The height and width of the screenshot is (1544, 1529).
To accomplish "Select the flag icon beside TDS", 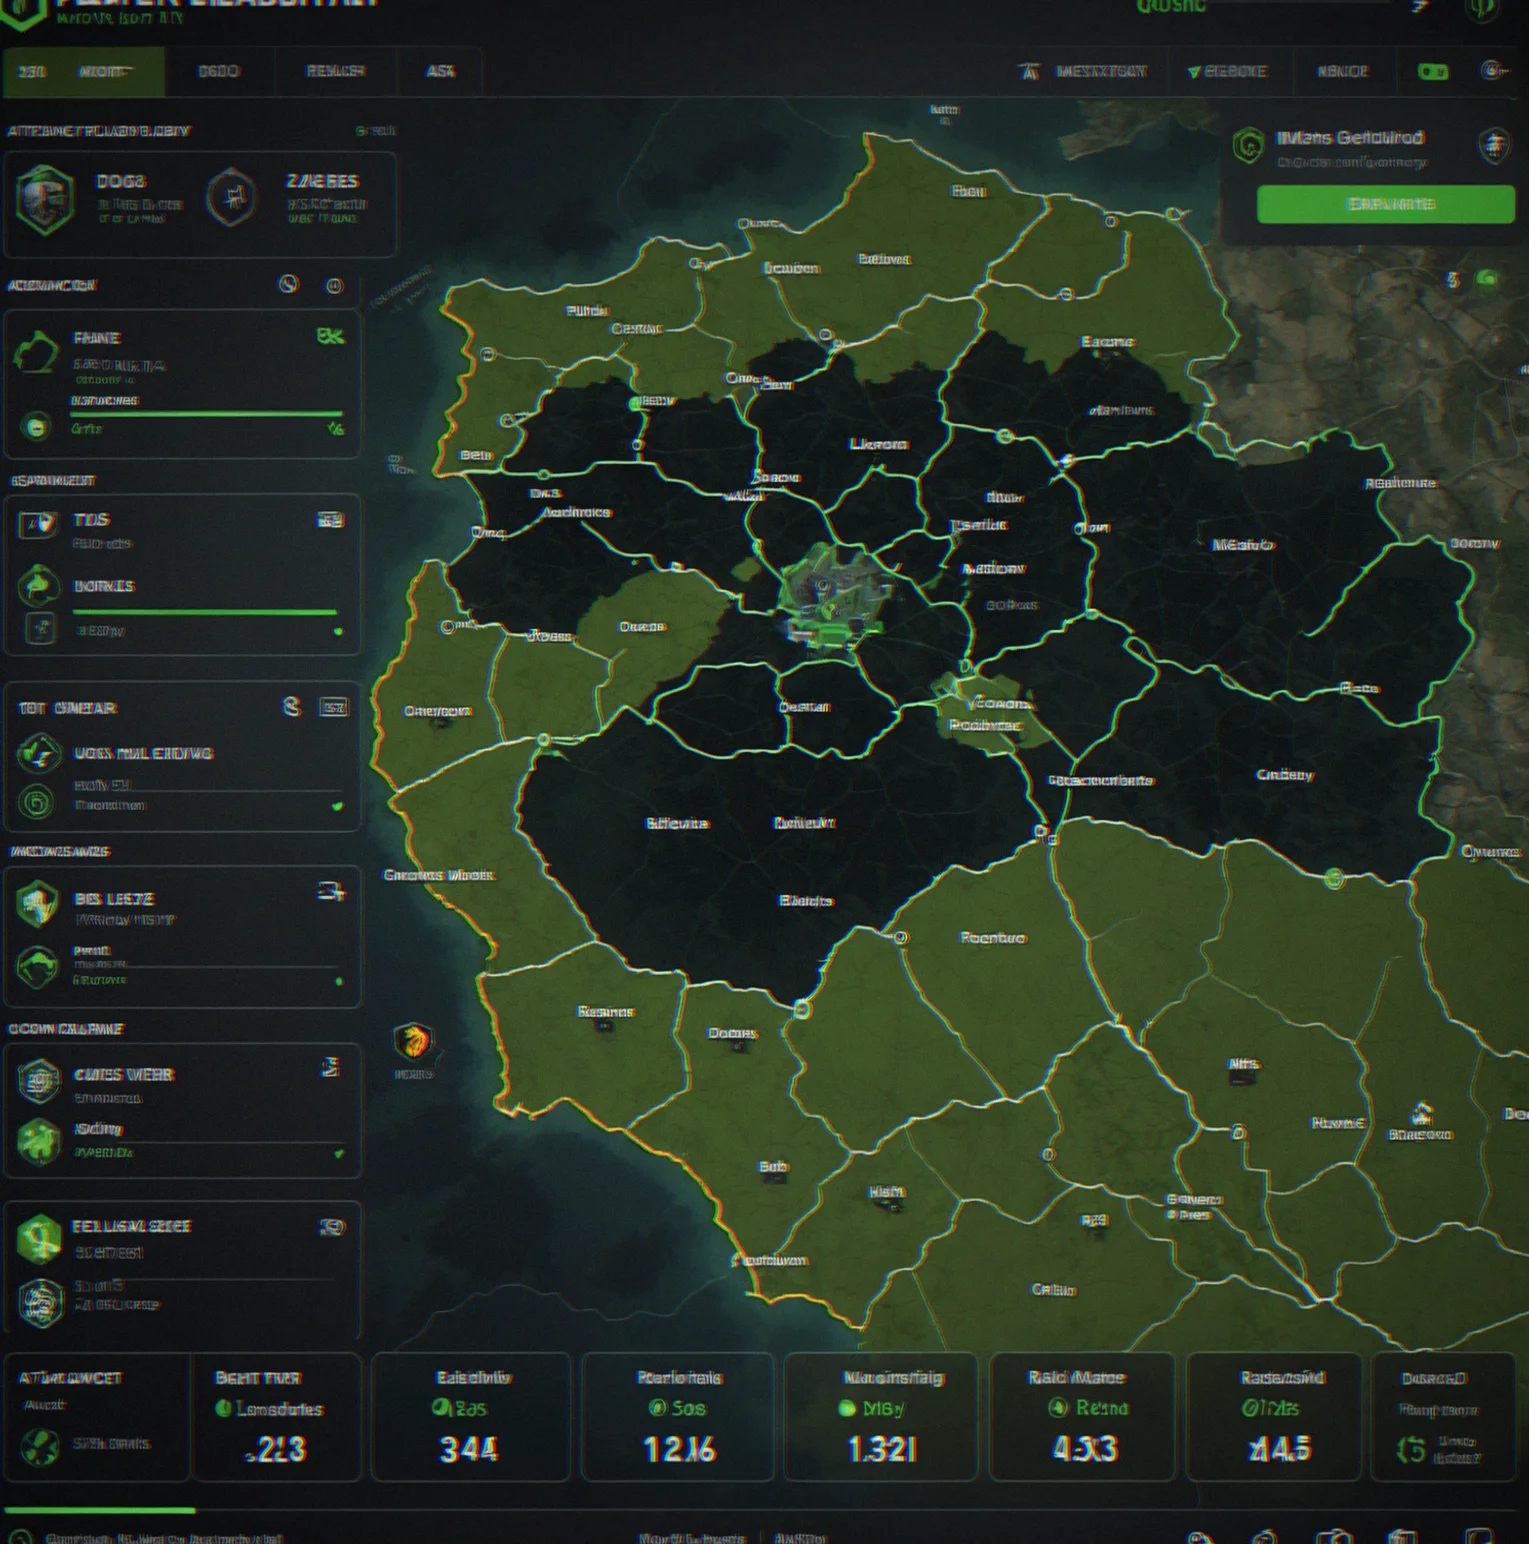I will (38, 523).
